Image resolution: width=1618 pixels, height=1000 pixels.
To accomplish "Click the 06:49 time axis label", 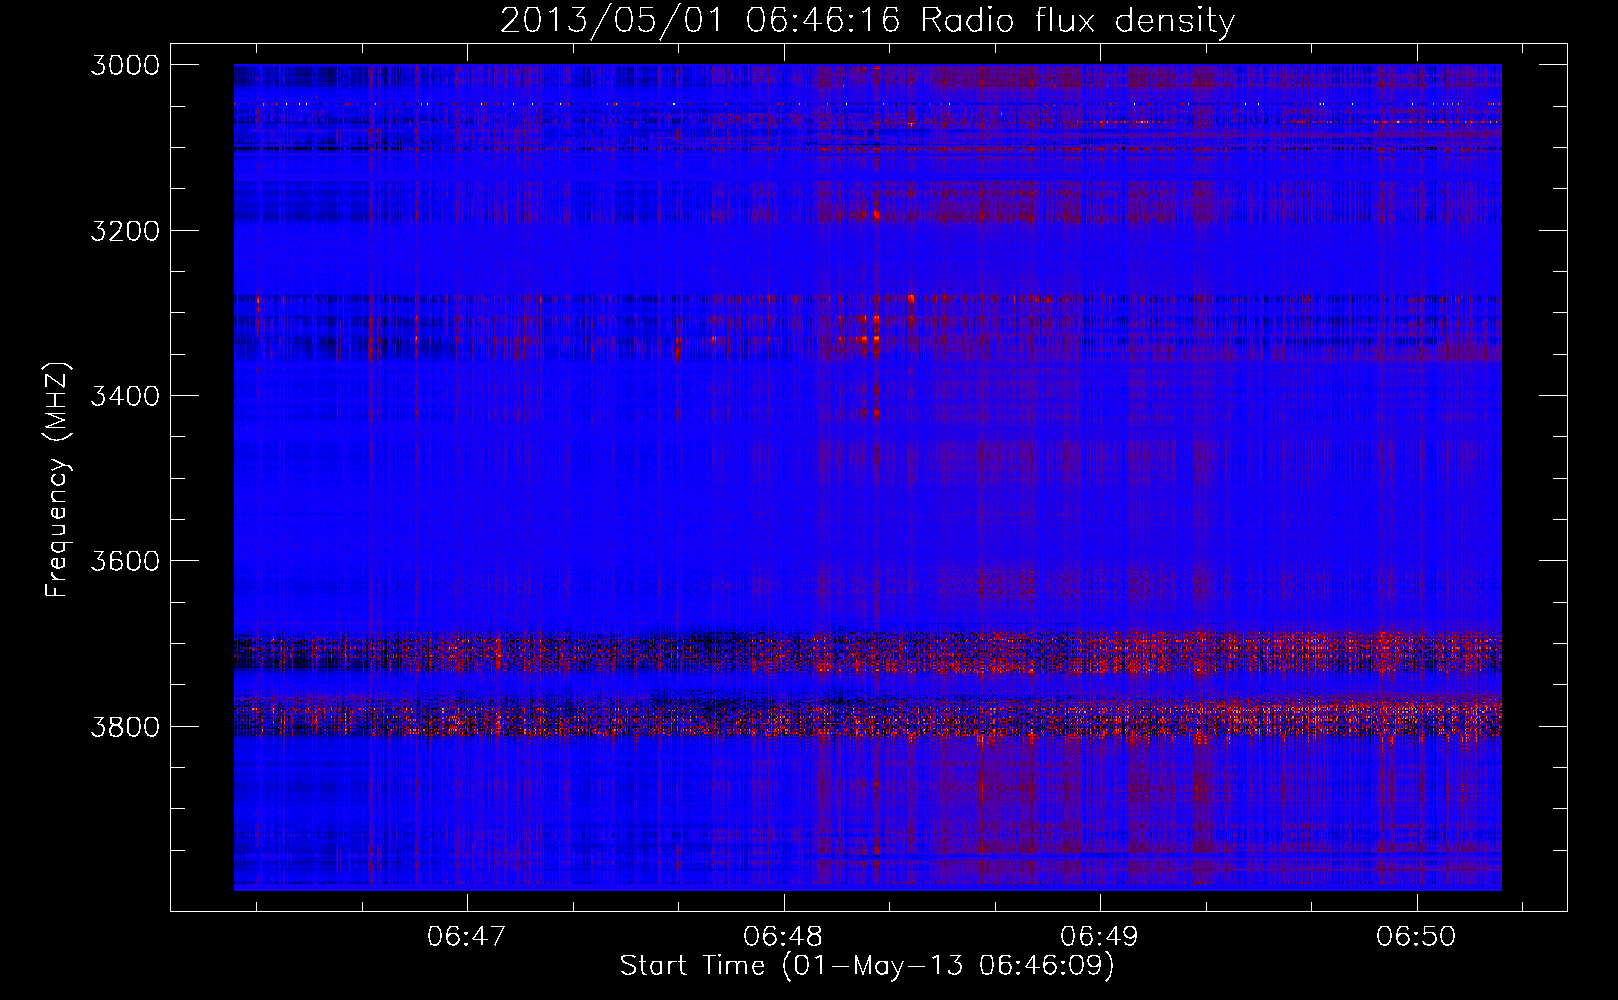I will tap(1099, 937).
